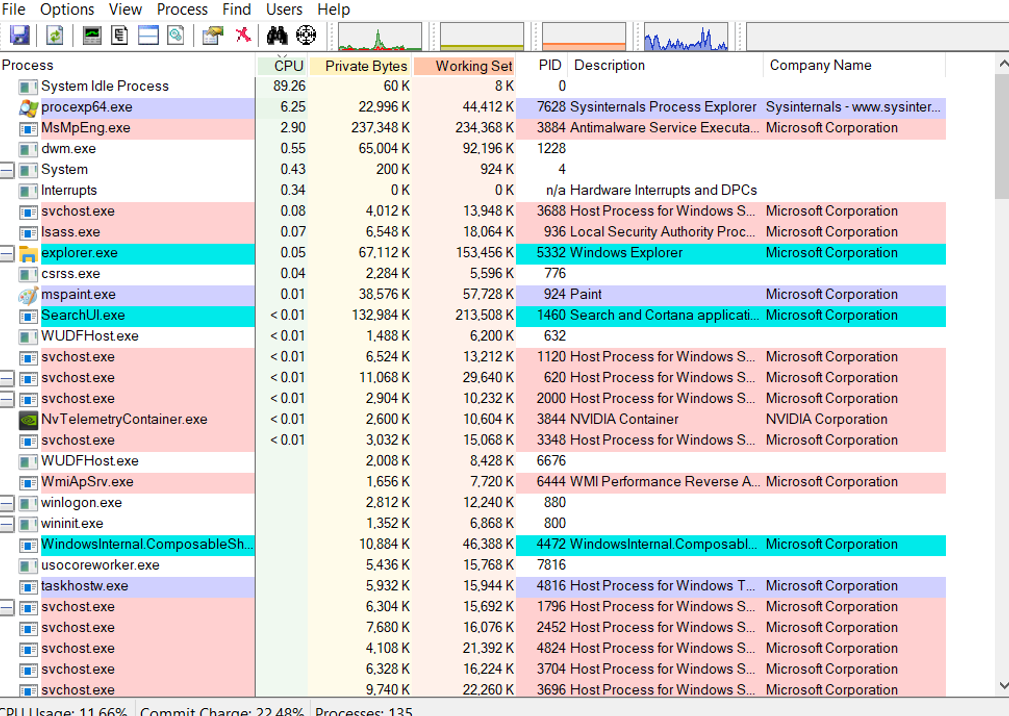Click the 89.26 CPU value
Screen dimensions: 1009x716
[289, 86]
